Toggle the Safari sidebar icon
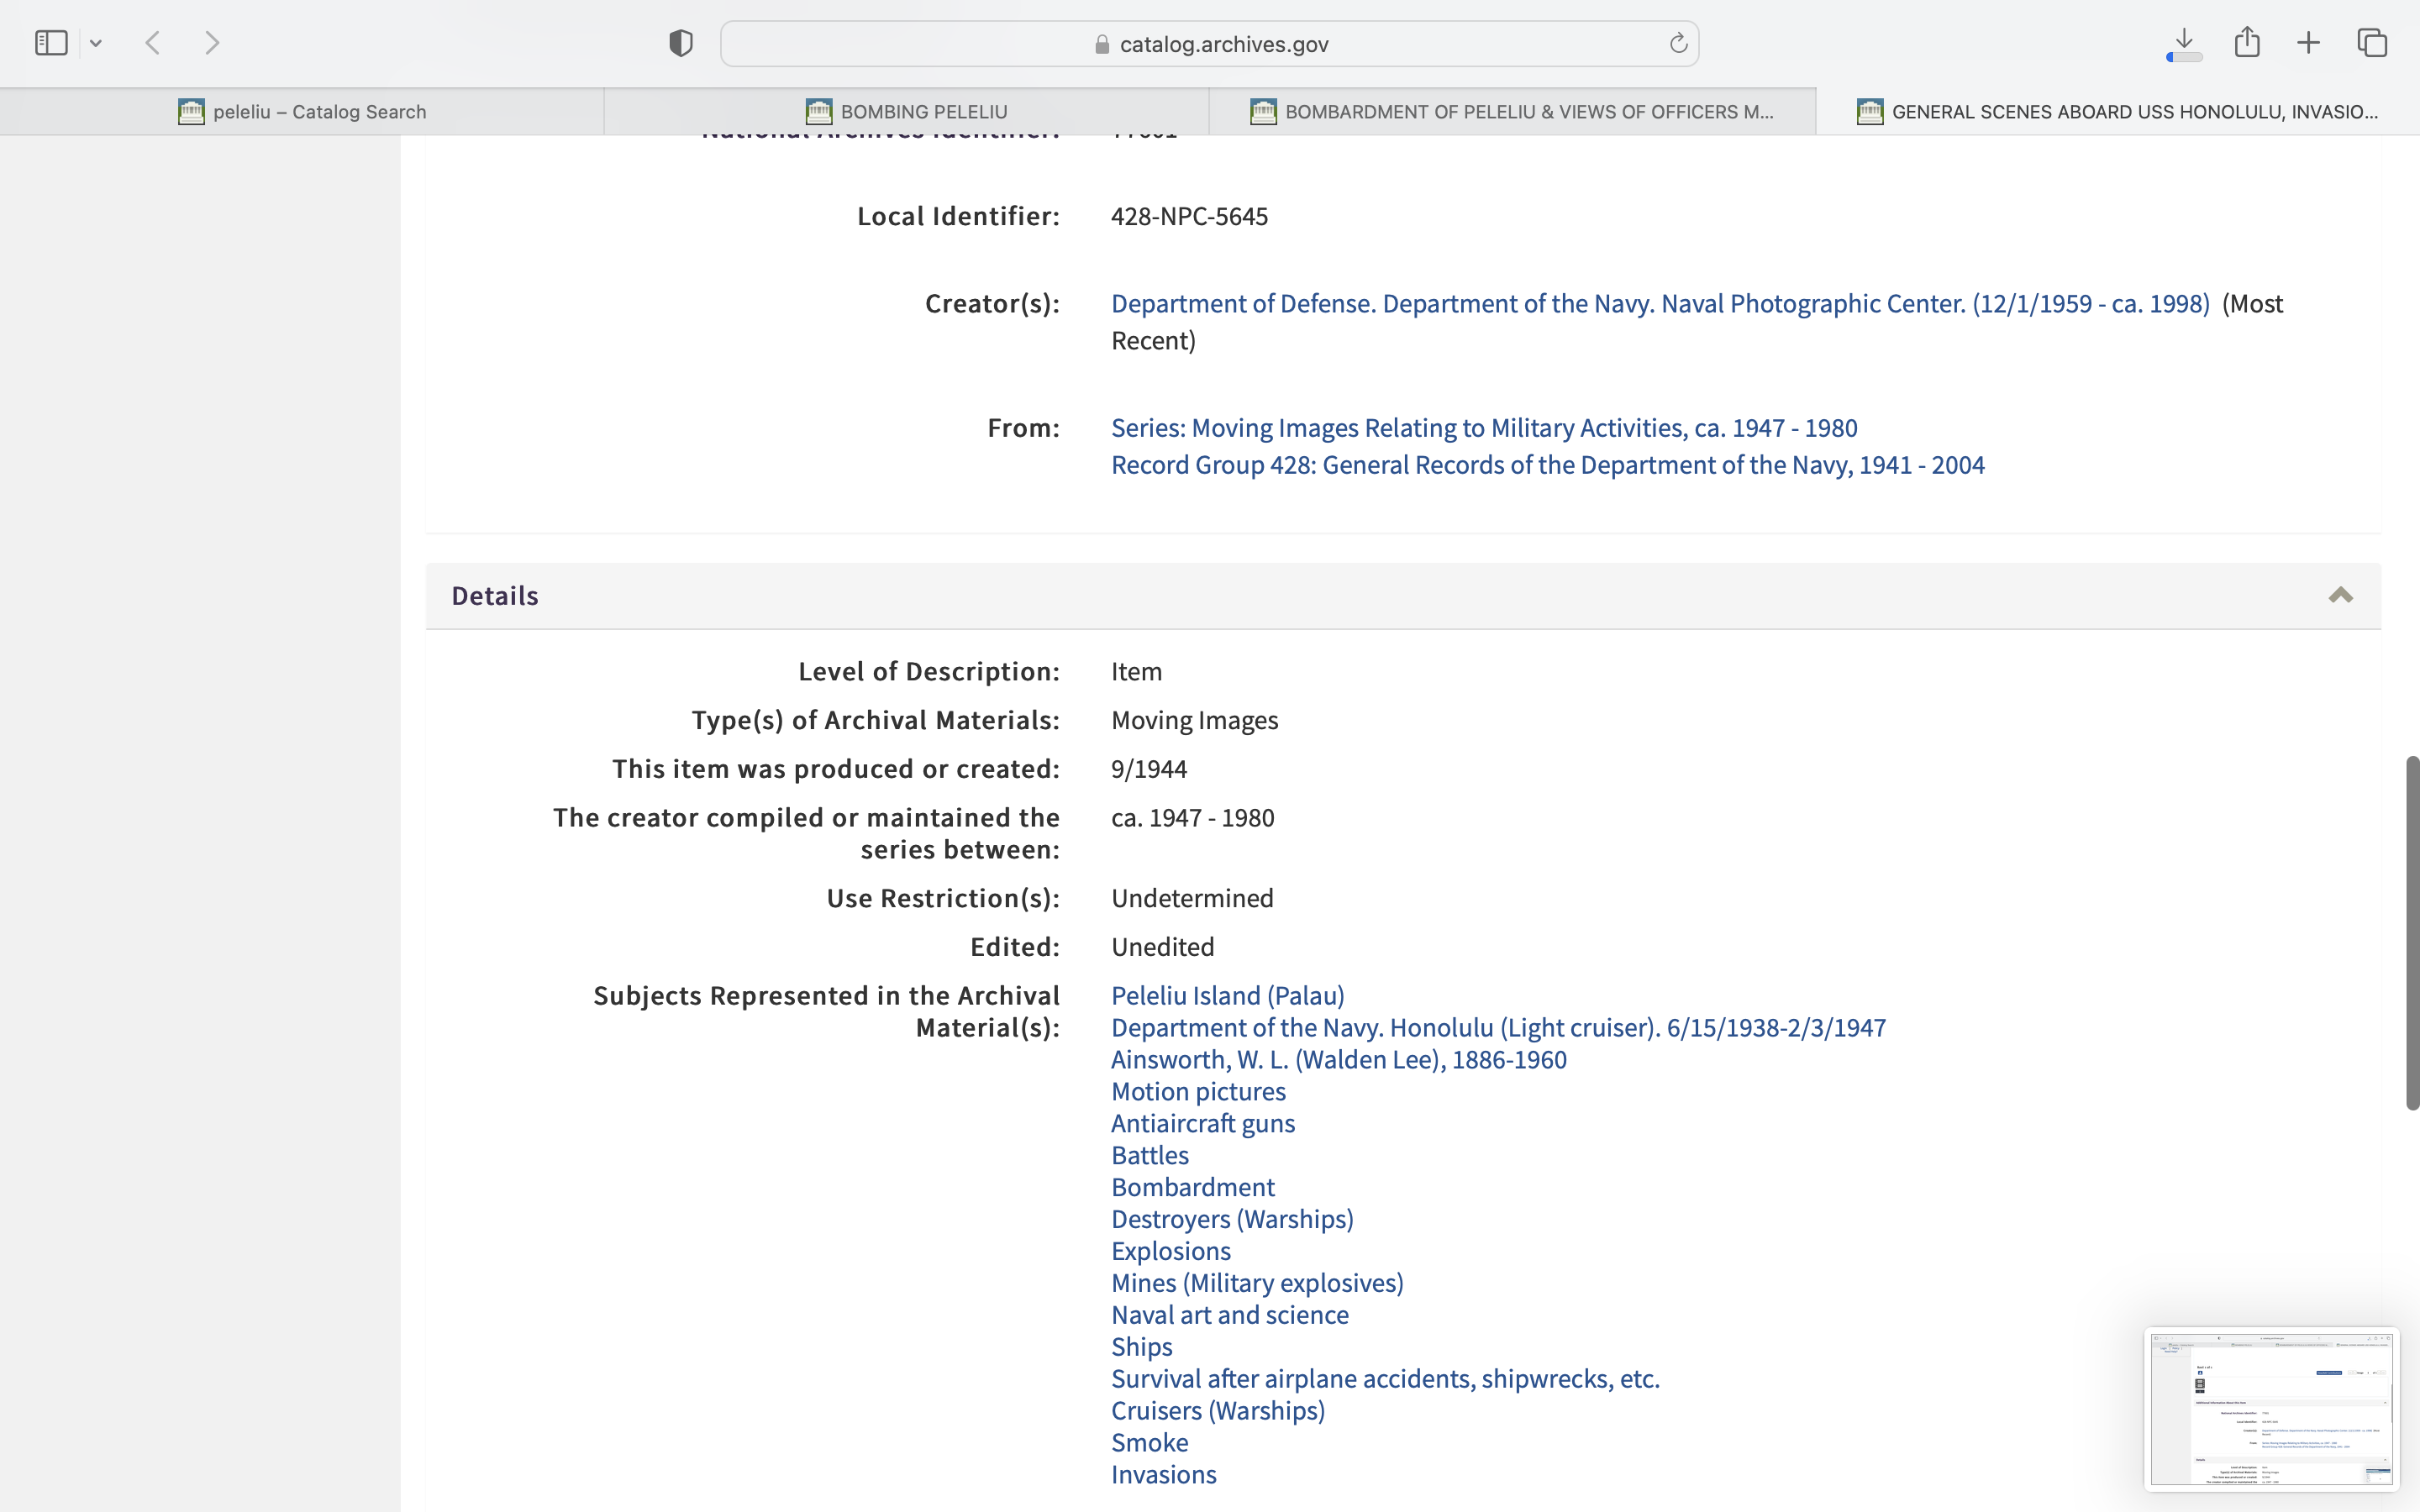The image size is (2420, 1512). (51, 43)
